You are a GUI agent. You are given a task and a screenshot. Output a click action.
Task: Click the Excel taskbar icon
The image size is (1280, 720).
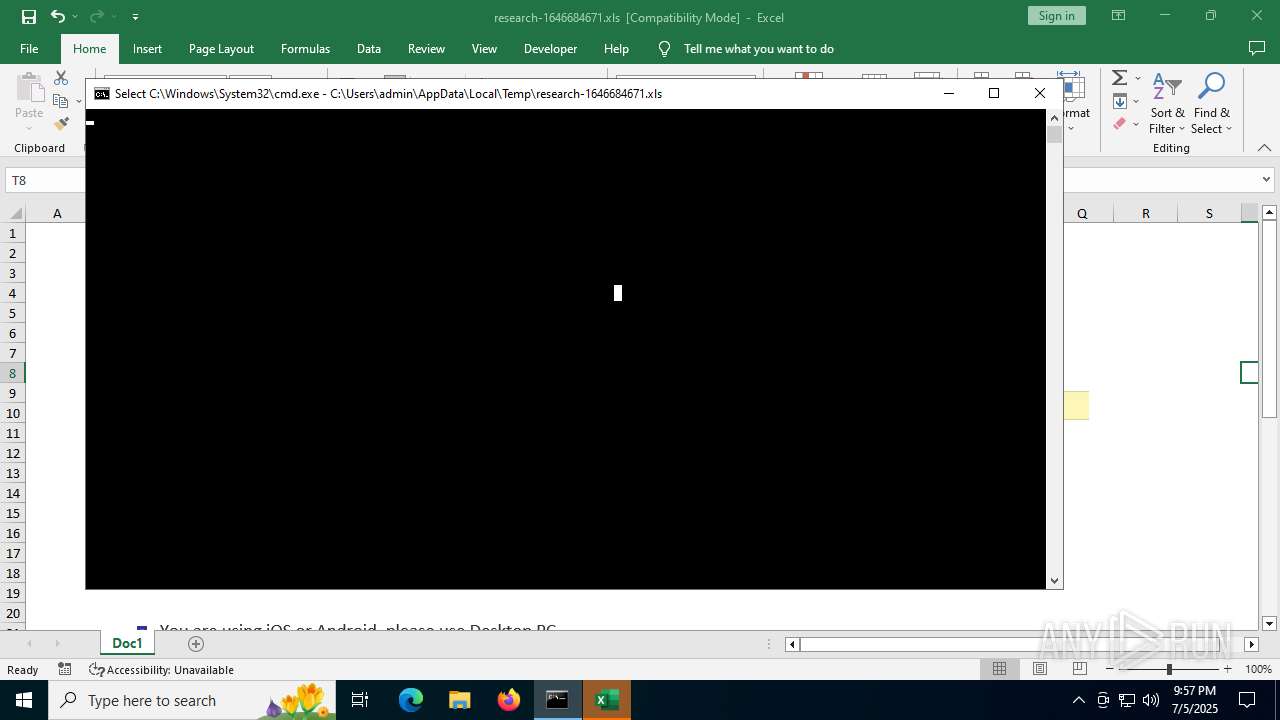point(606,700)
